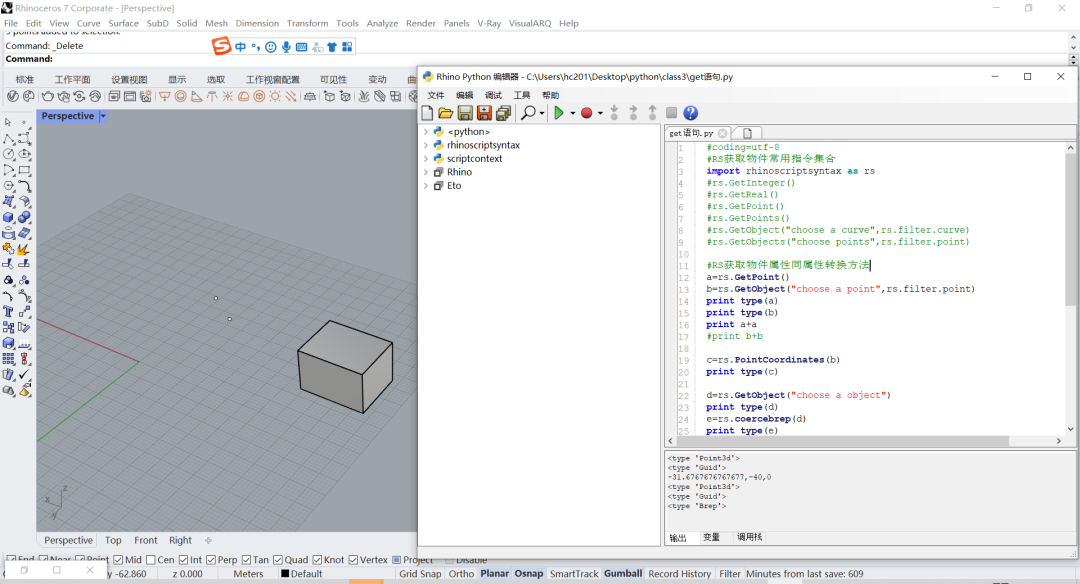The height and width of the screenshot is (584, 1080).
Task: Toggle Gumball in the status bar
Action: coord(623,574)
